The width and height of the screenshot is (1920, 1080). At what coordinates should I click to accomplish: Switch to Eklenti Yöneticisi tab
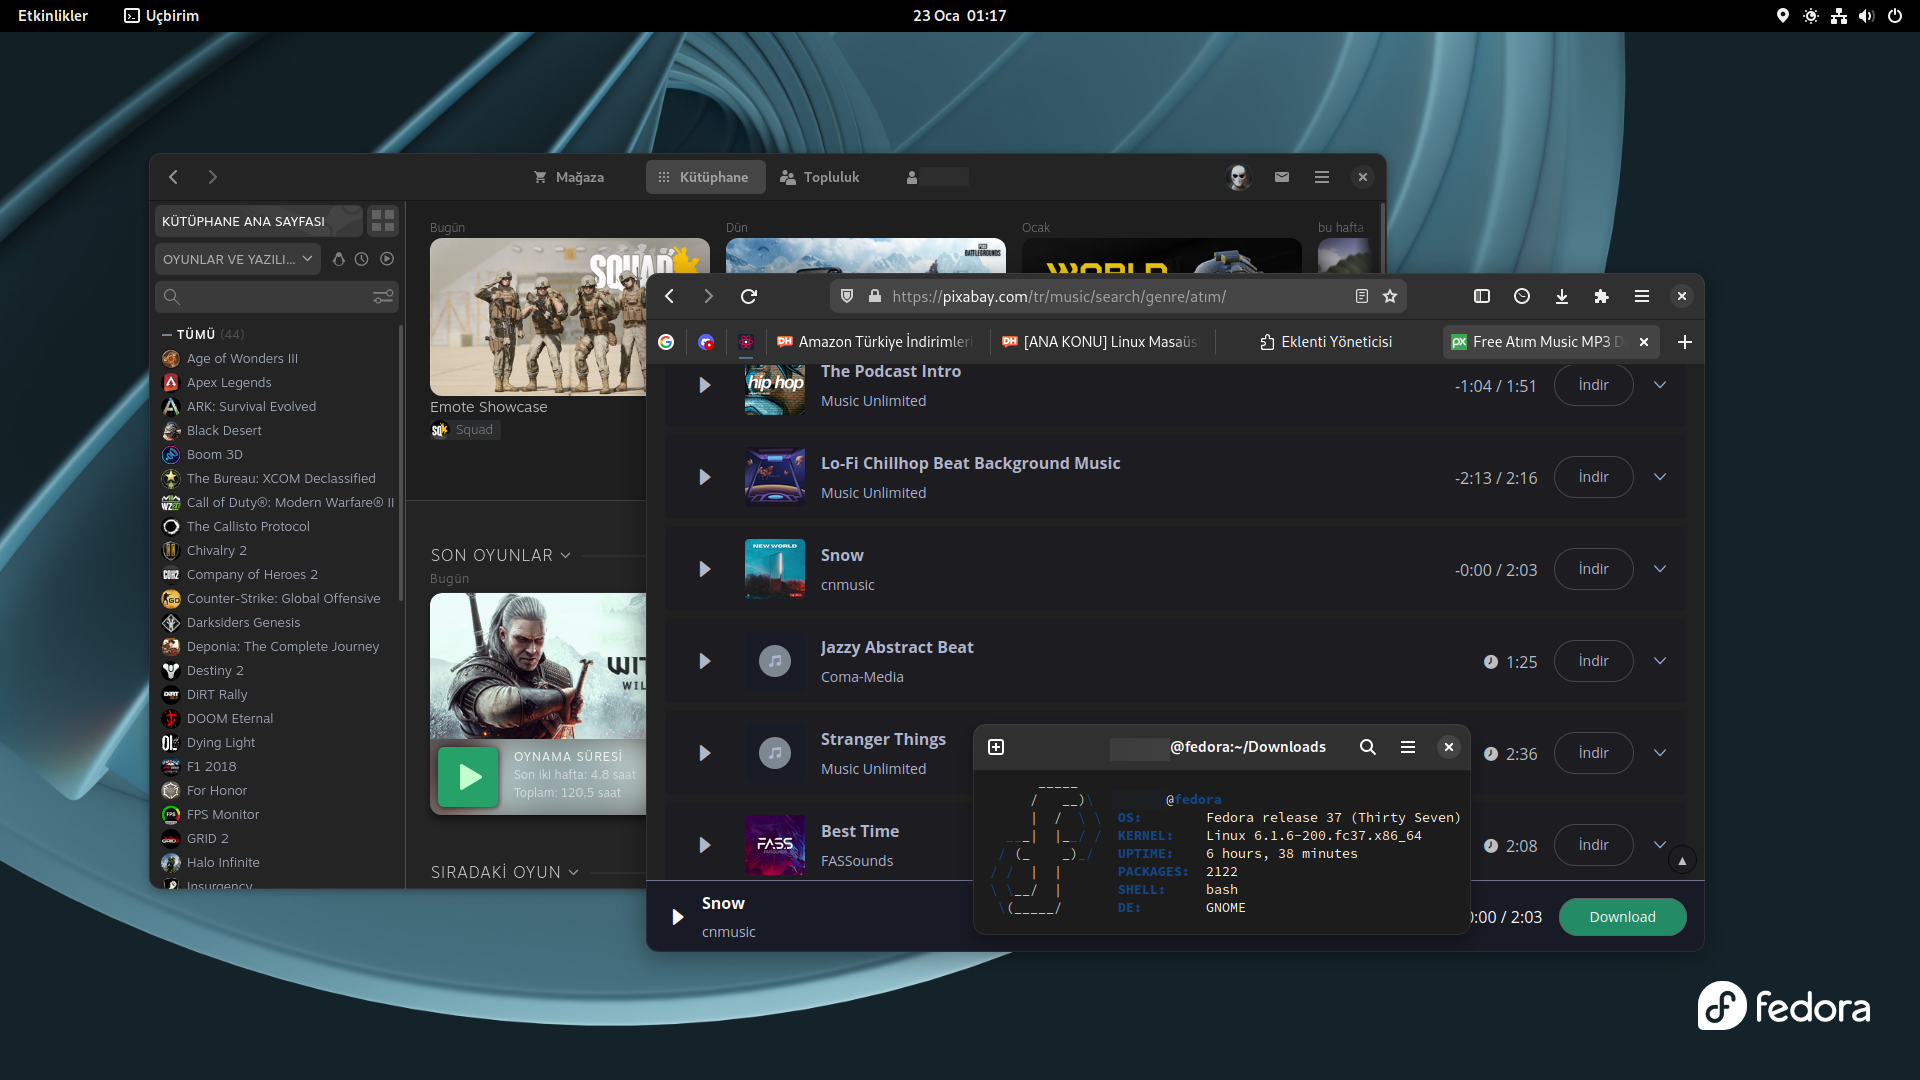[x=1326, y=342]
